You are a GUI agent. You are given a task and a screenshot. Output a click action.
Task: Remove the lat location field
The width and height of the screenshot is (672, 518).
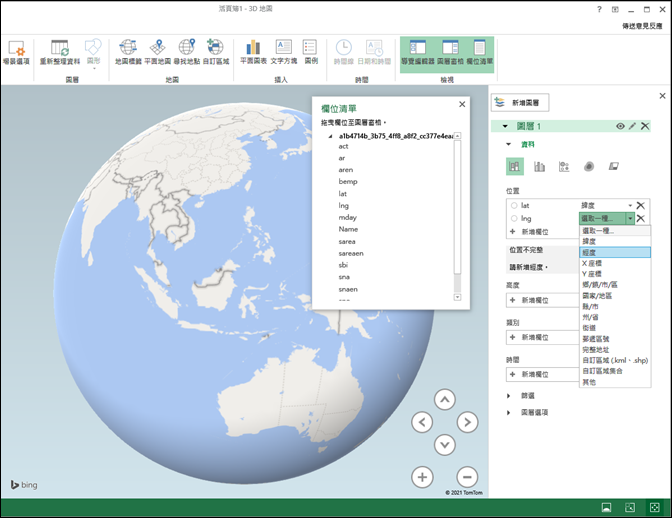coord(641,206)
